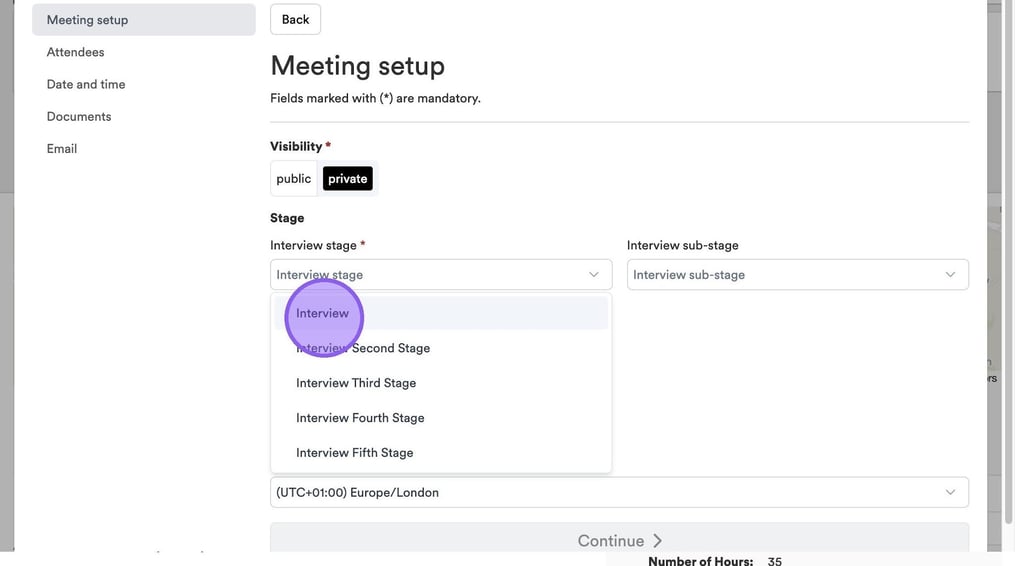Pick Interview Third Stage from the list
The image size is (1015, 566).
pyautogui.click(x=356, y=383)
